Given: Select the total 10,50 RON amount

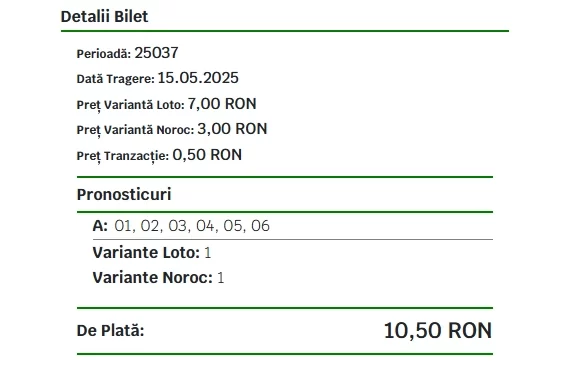Looking at the screenshot, I should coord(438,330).
